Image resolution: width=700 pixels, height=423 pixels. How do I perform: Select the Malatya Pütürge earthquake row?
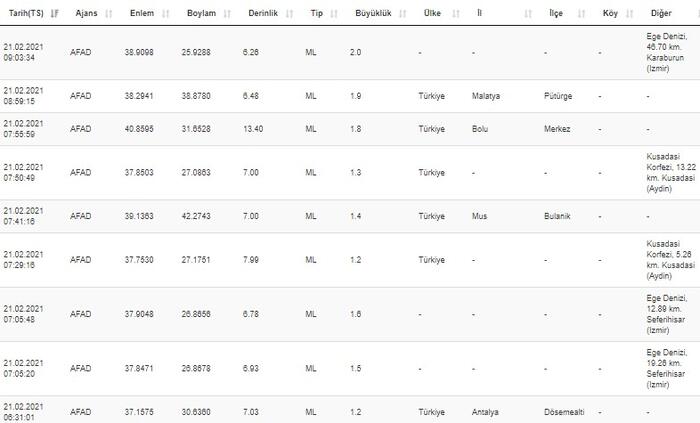click(x=350, y=96)
